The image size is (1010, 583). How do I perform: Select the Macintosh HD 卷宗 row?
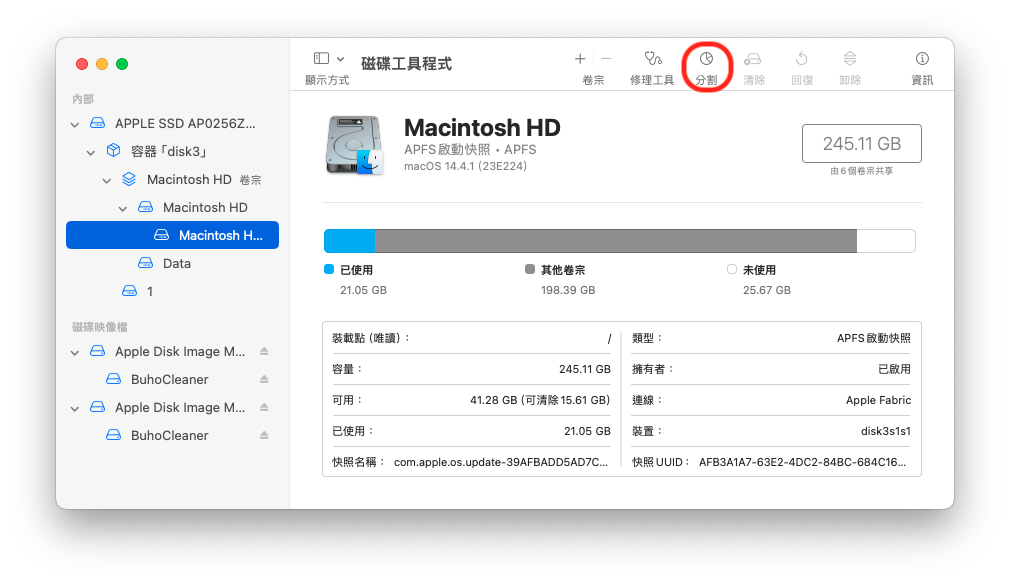tap(173, 180)
